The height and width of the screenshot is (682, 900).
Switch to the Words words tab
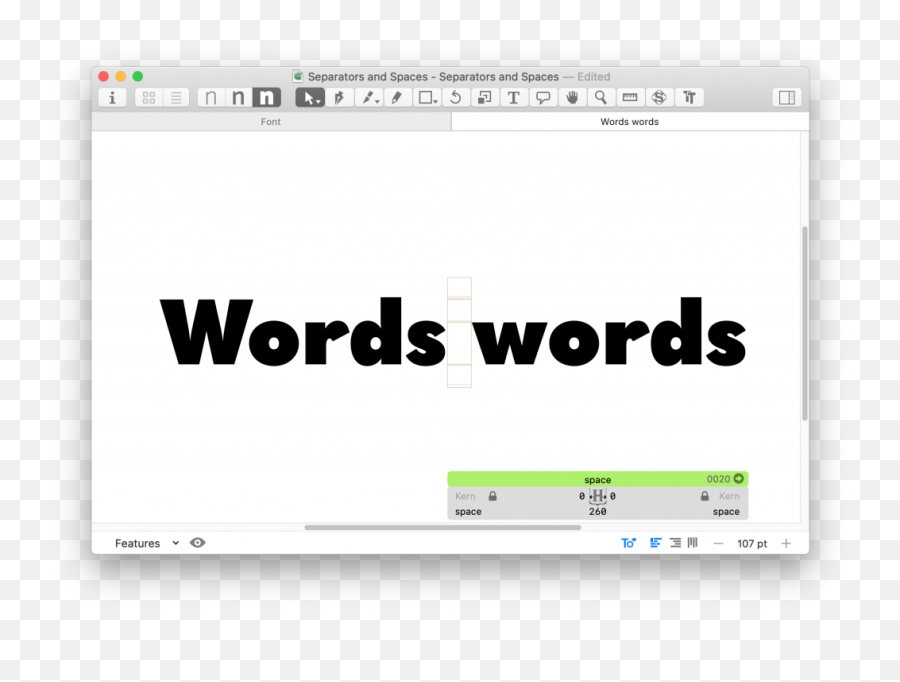point(630,122)
